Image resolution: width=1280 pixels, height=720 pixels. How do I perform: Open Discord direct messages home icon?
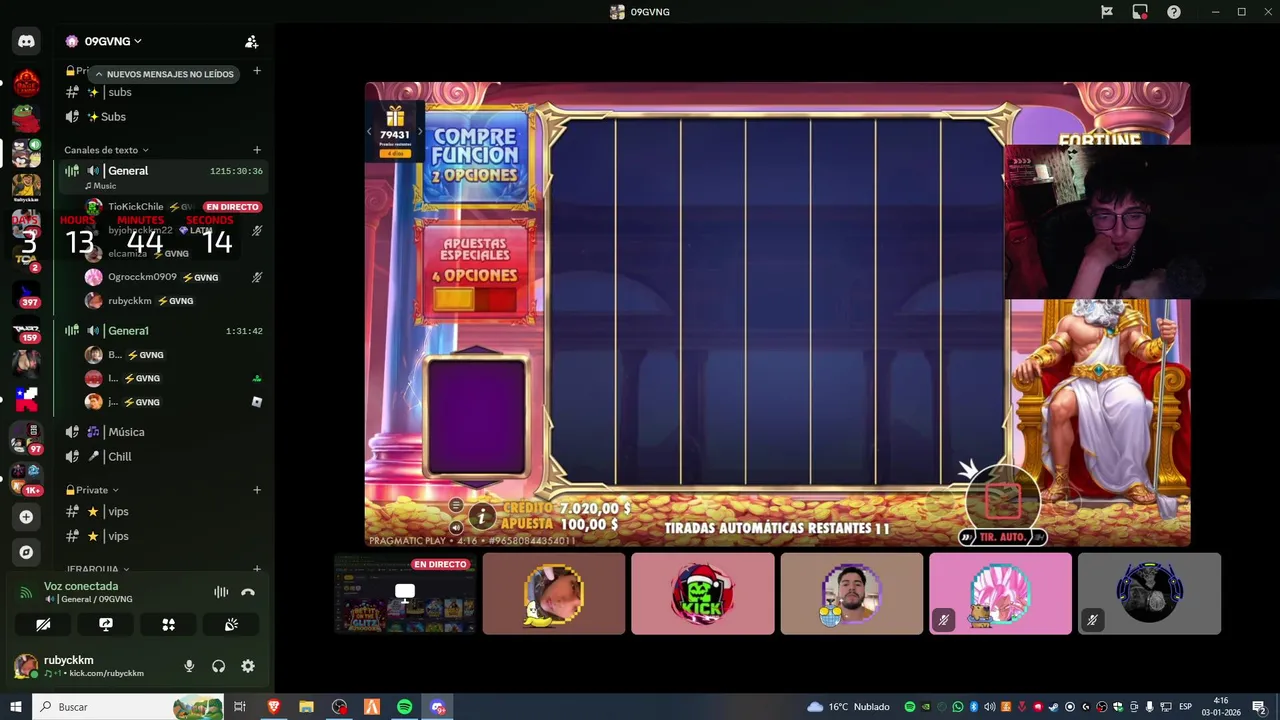pos(26,41)
